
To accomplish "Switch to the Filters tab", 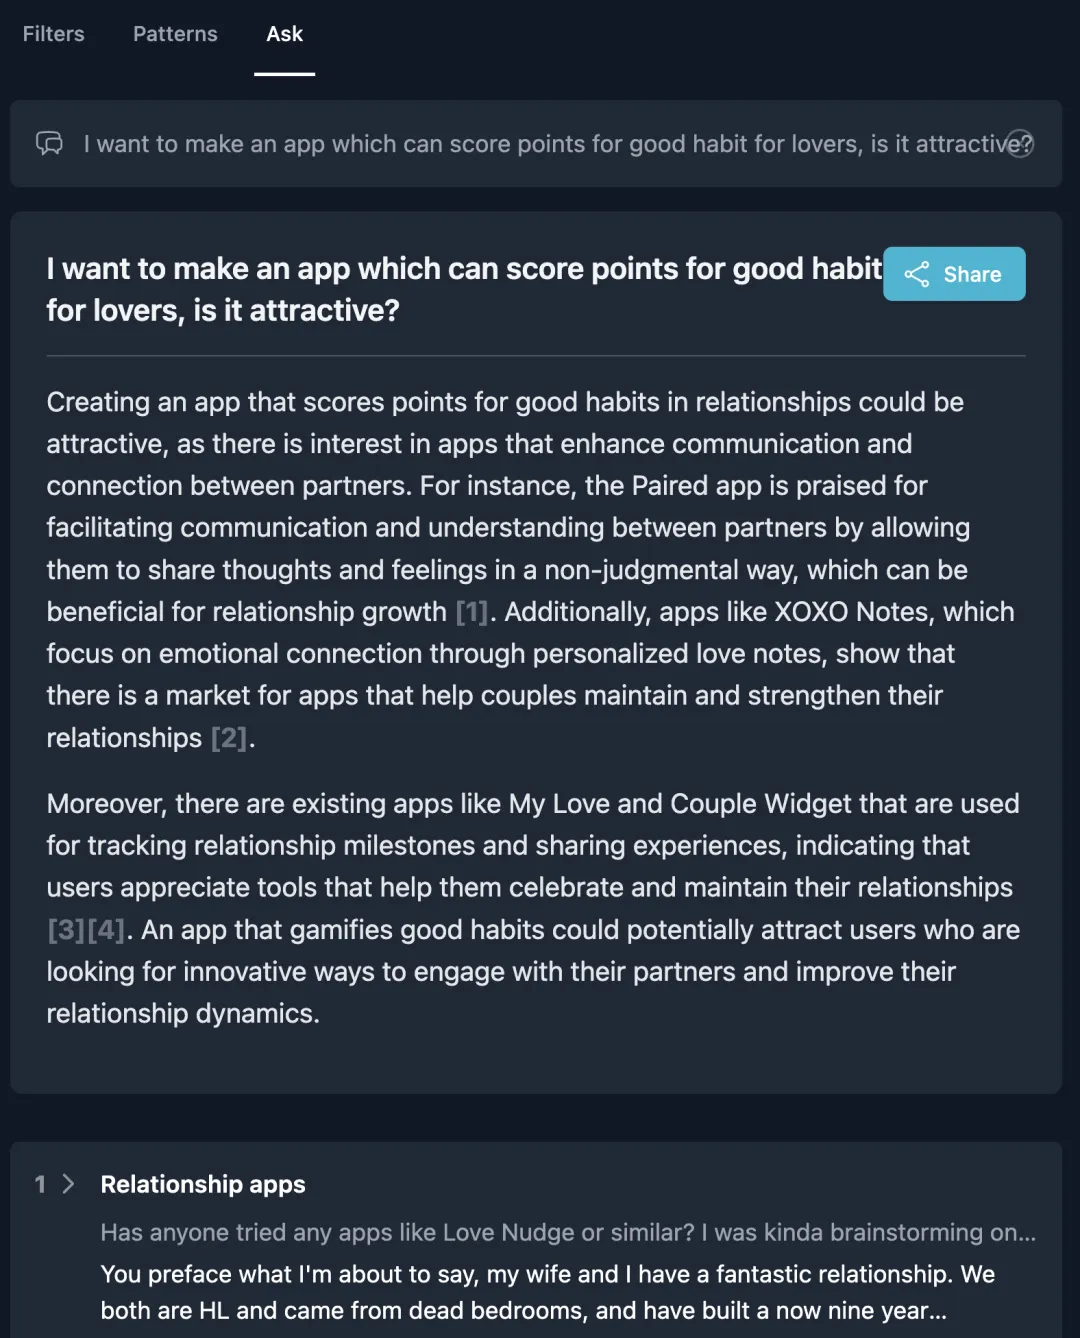I will coord(54,34).
